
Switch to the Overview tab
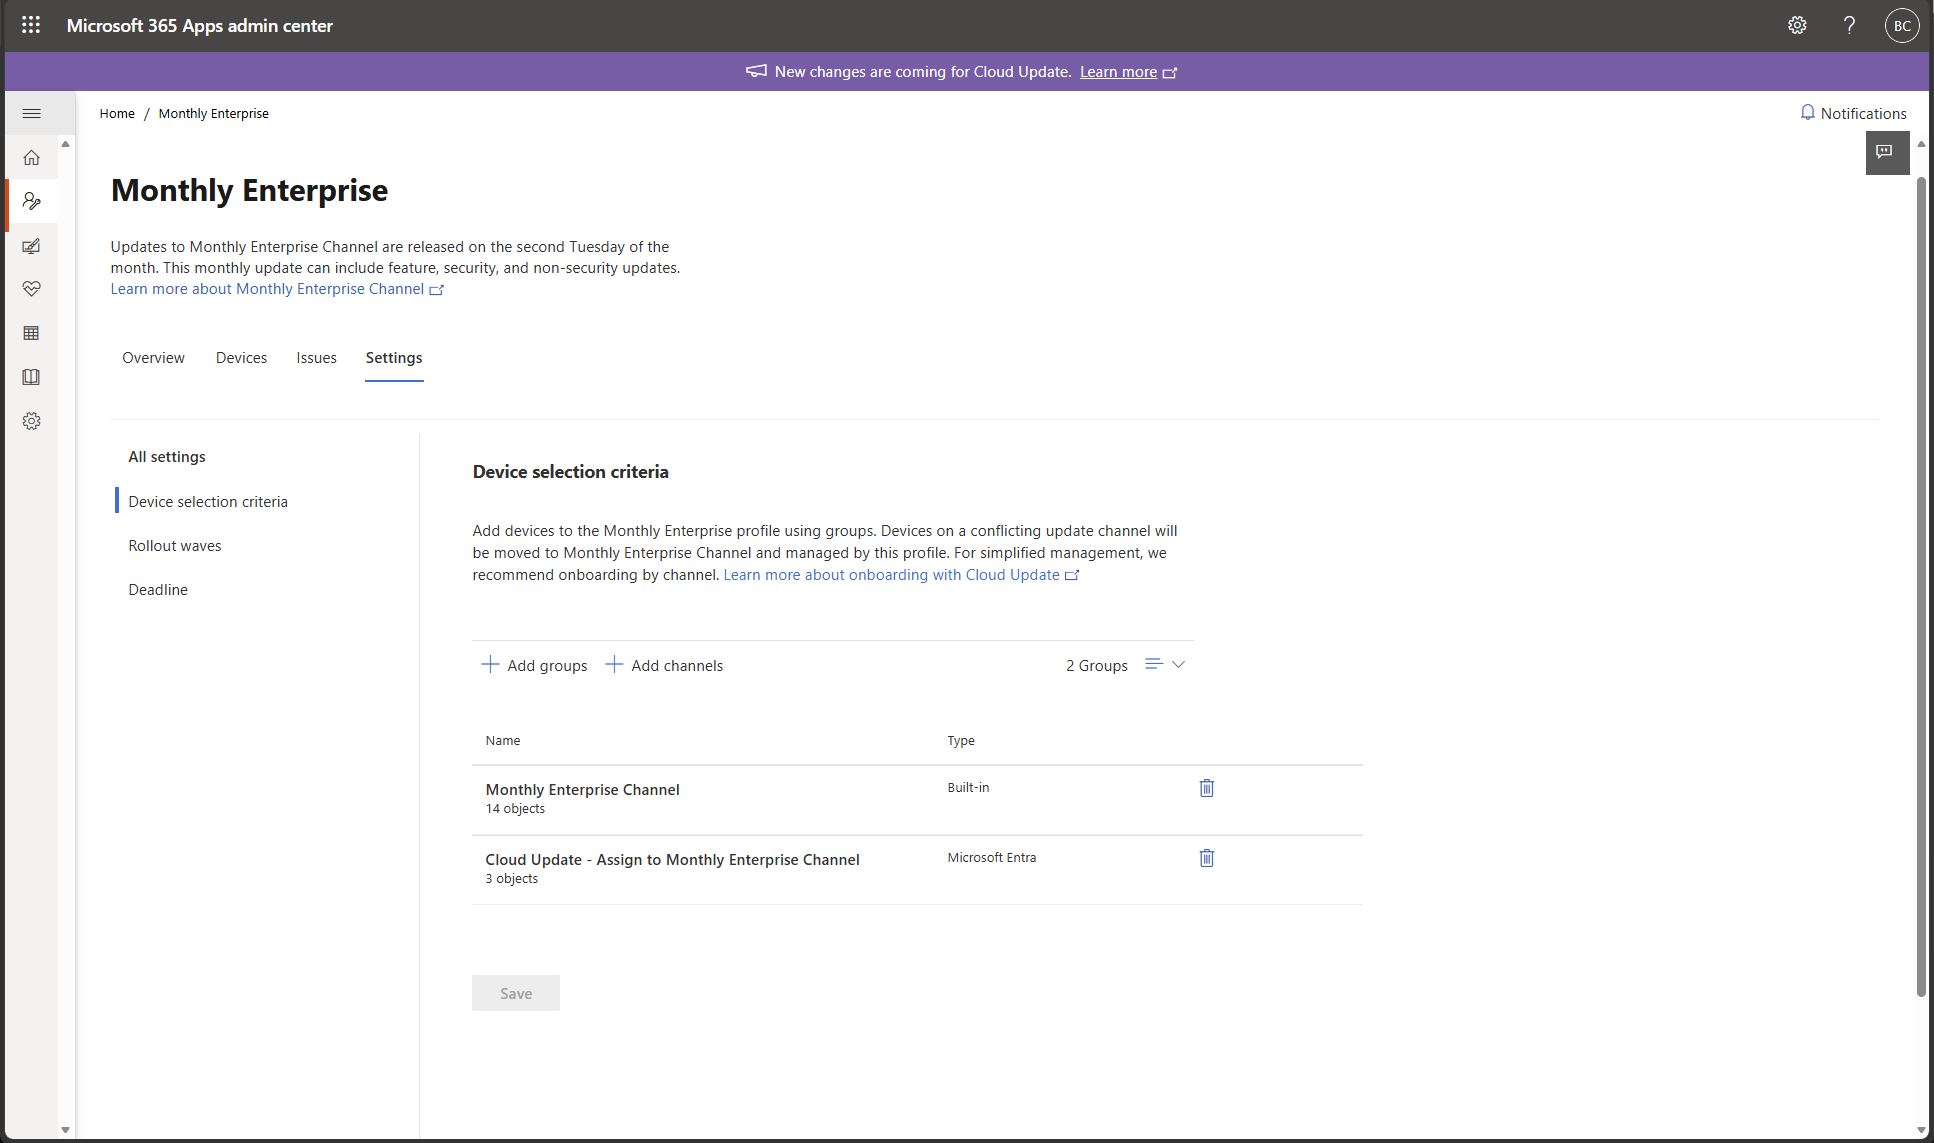click(153, 358)
